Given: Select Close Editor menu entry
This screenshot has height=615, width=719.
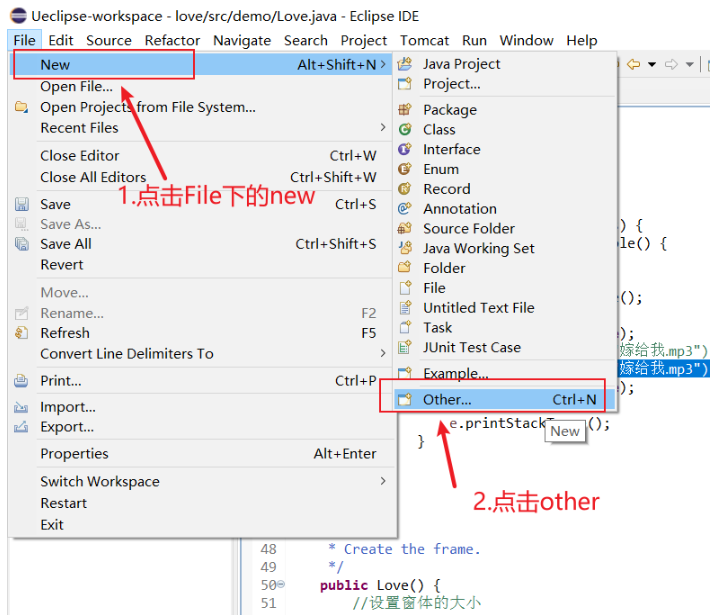Looking at the screenshot, I should pos(202,155).
